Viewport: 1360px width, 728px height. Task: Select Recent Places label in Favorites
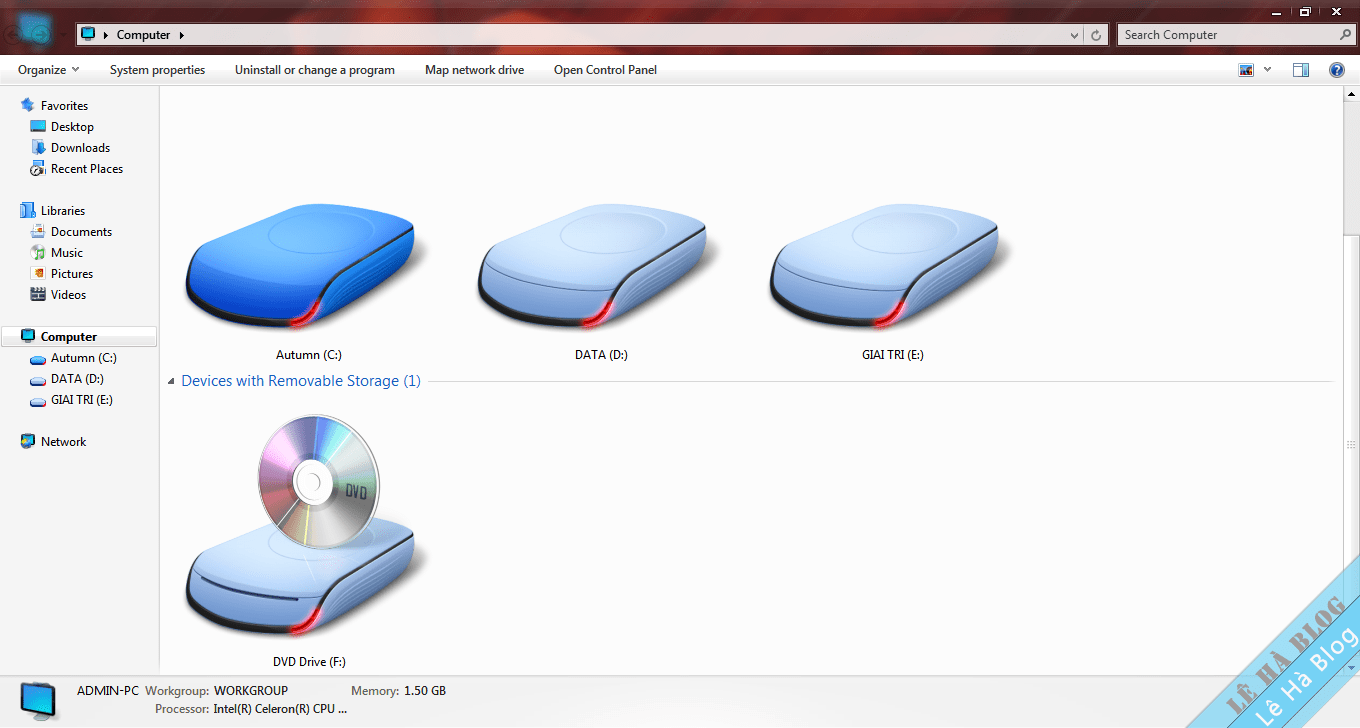[87, 169]
